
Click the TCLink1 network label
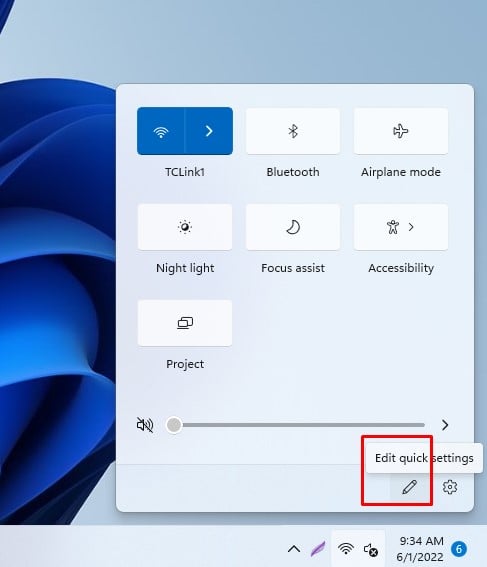(185, 172)
